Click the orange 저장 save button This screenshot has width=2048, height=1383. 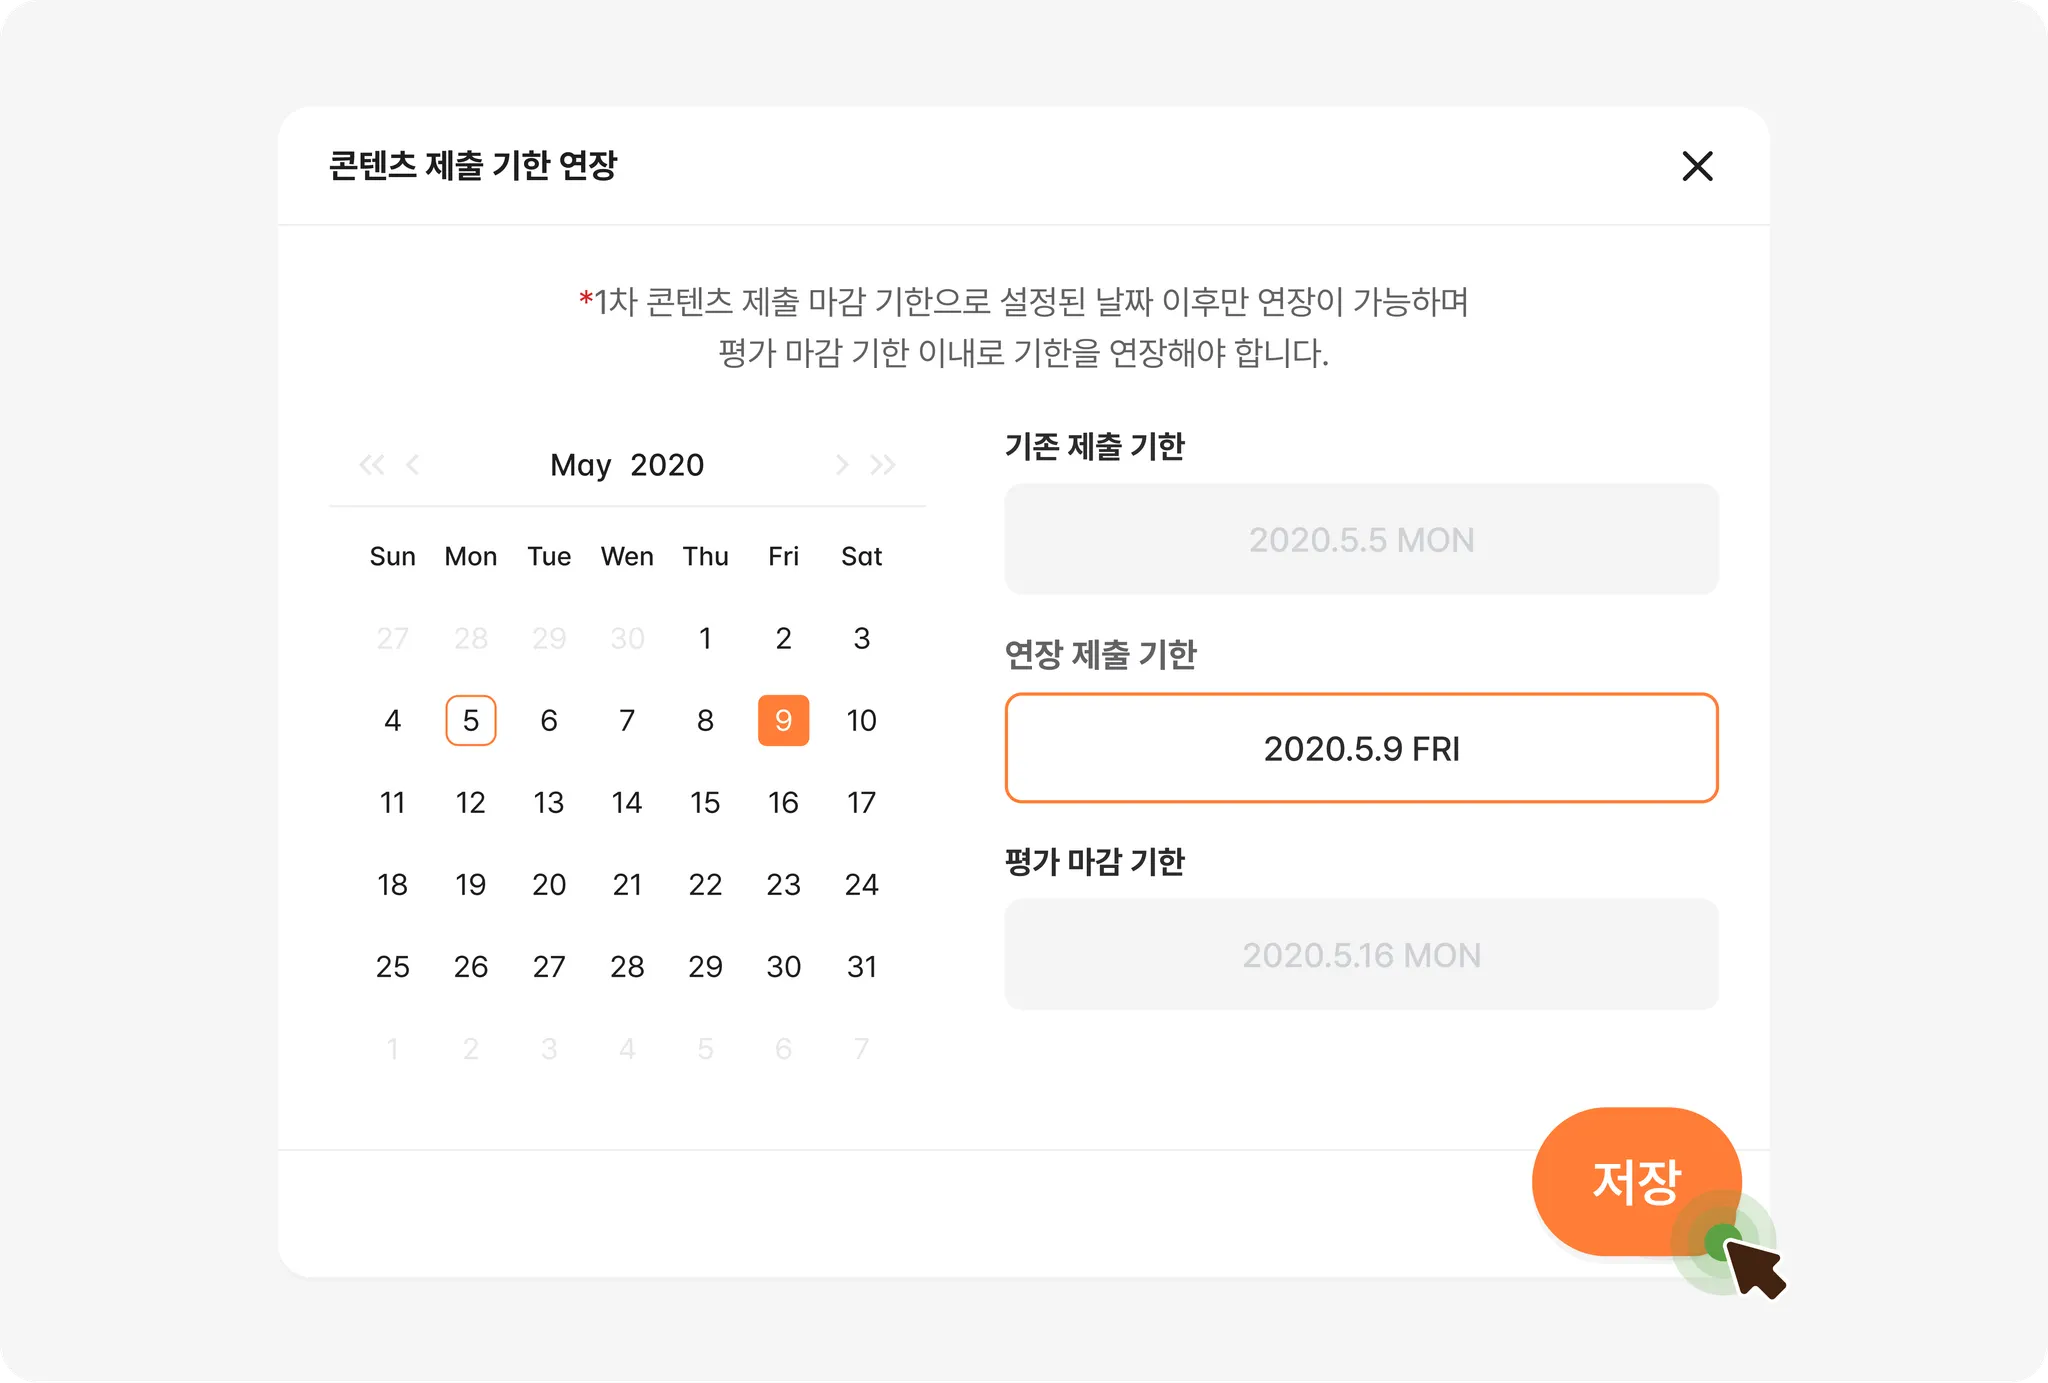tap(1635, 1181)
